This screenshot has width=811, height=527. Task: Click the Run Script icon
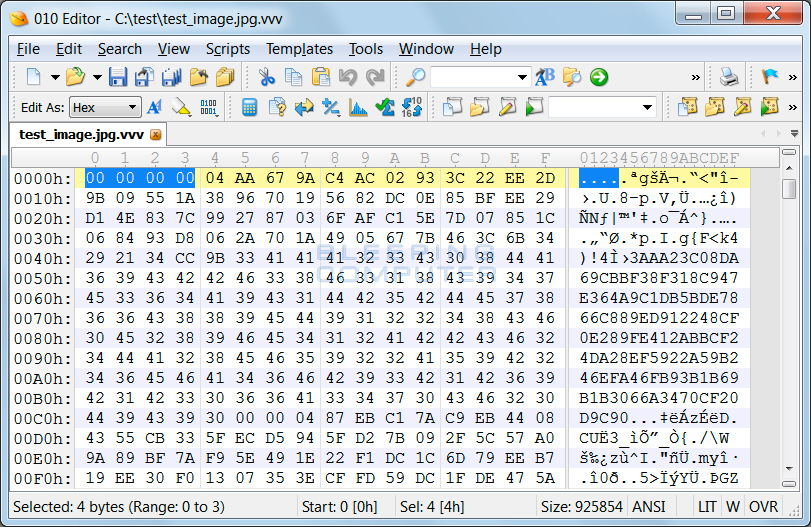pyautogui.click(x=534, y=107)
